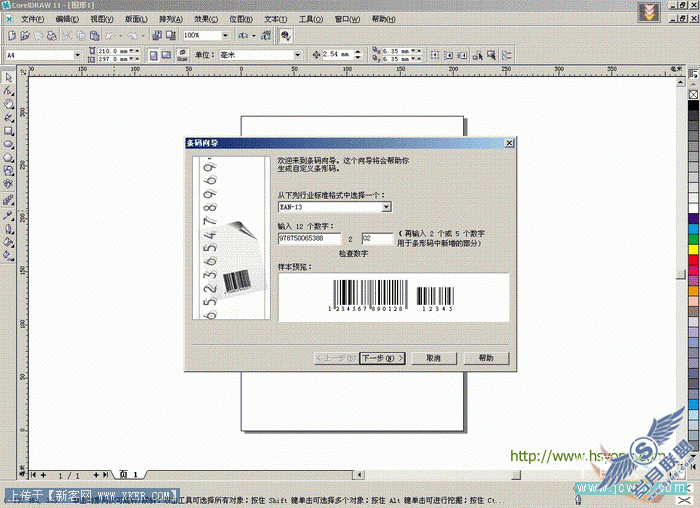Screen dimensions: 700x508
Task: Open the 窗口(W) menu
Action: (x=347, y=19)
